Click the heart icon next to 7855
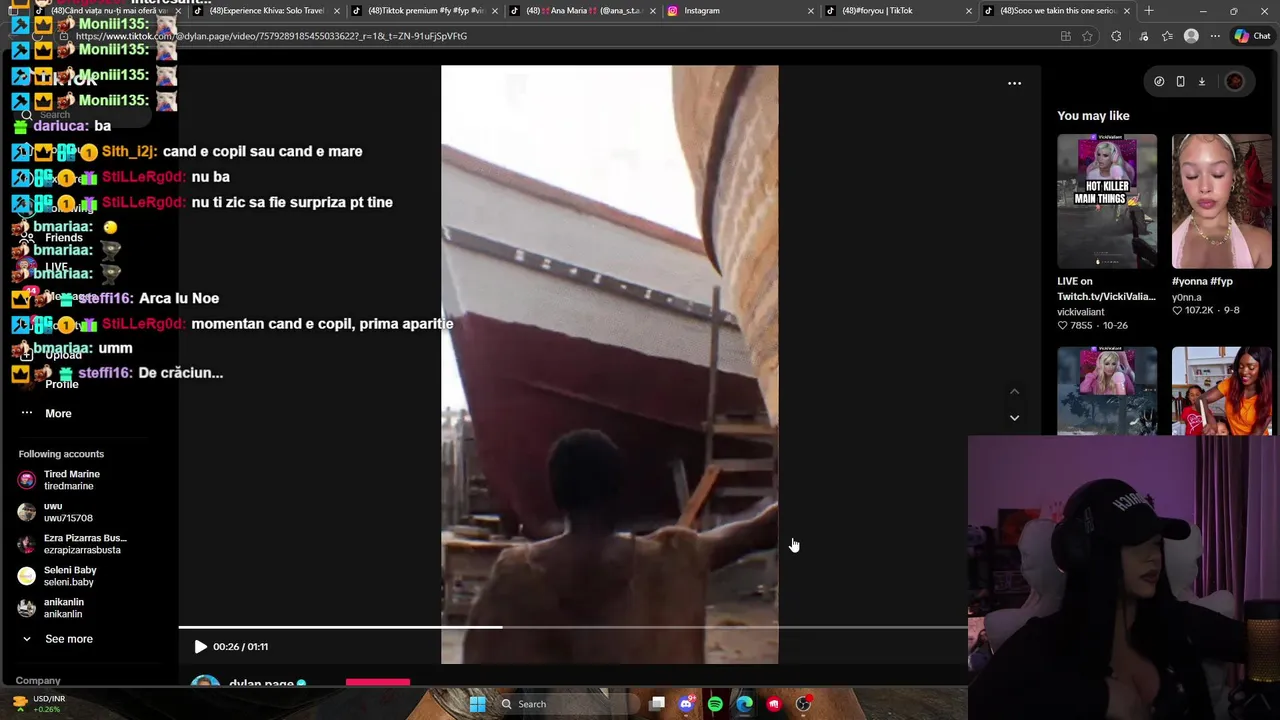This screenshot has width=1280, height=720. click(1062, 326)
